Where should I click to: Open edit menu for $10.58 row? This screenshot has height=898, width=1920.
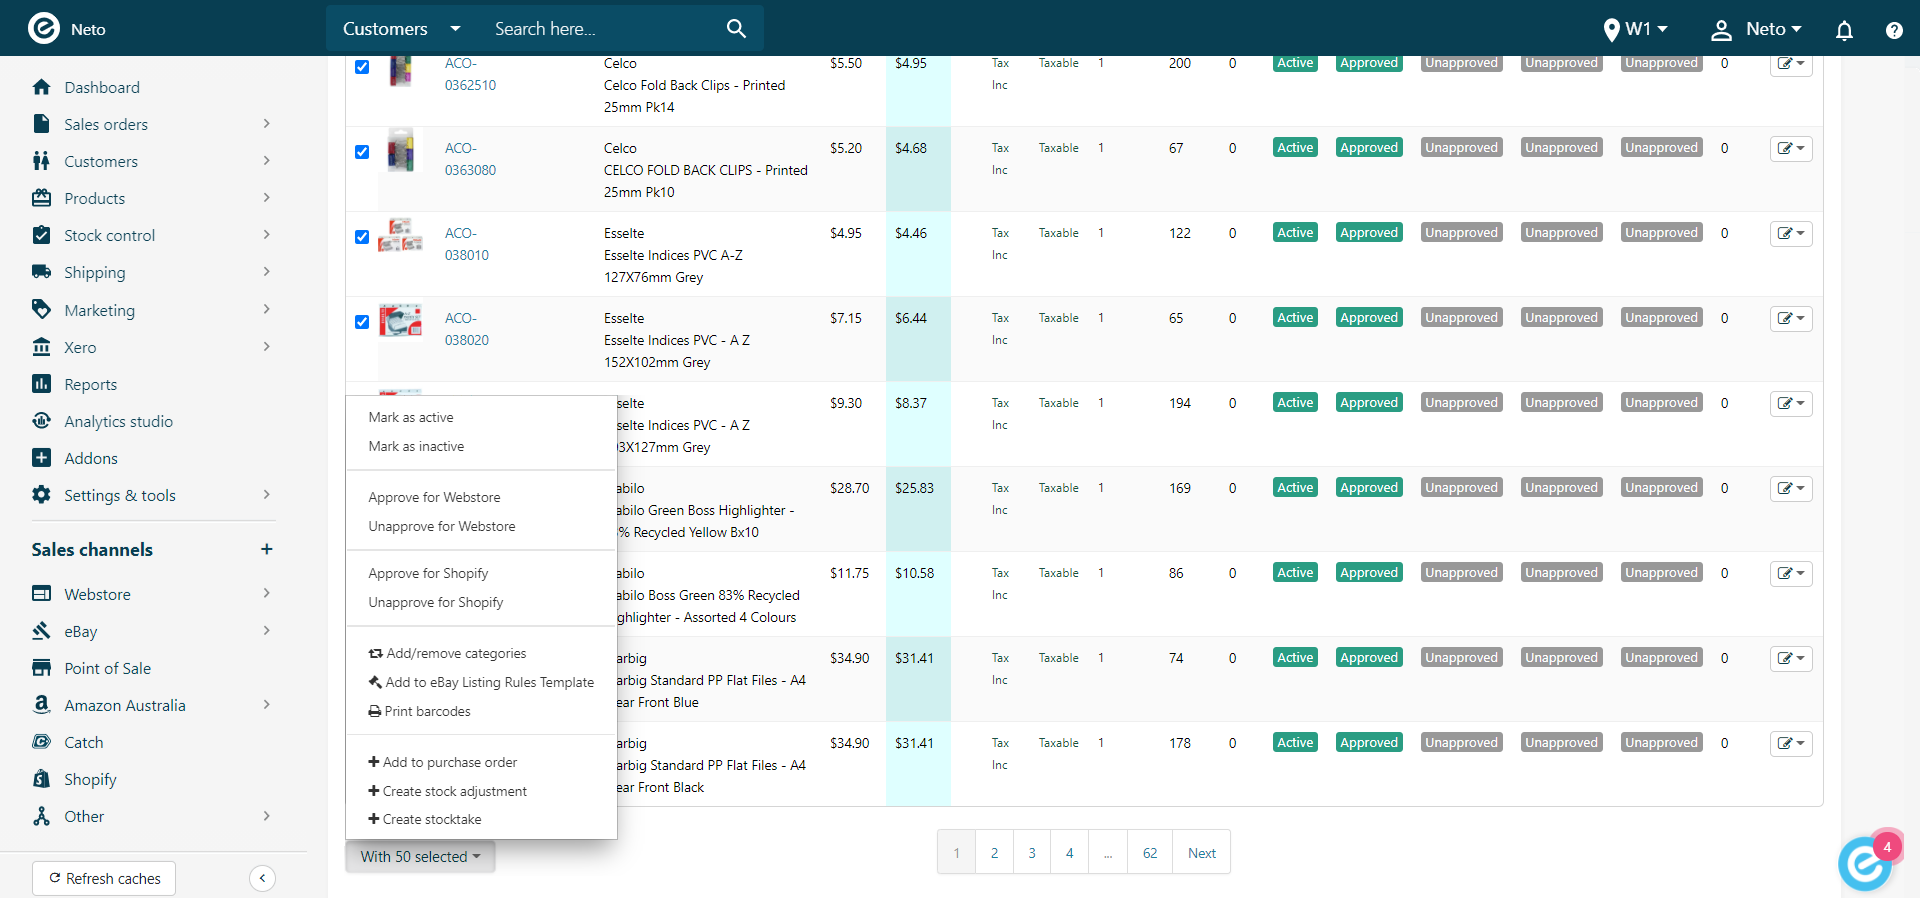coord(1791,573)
